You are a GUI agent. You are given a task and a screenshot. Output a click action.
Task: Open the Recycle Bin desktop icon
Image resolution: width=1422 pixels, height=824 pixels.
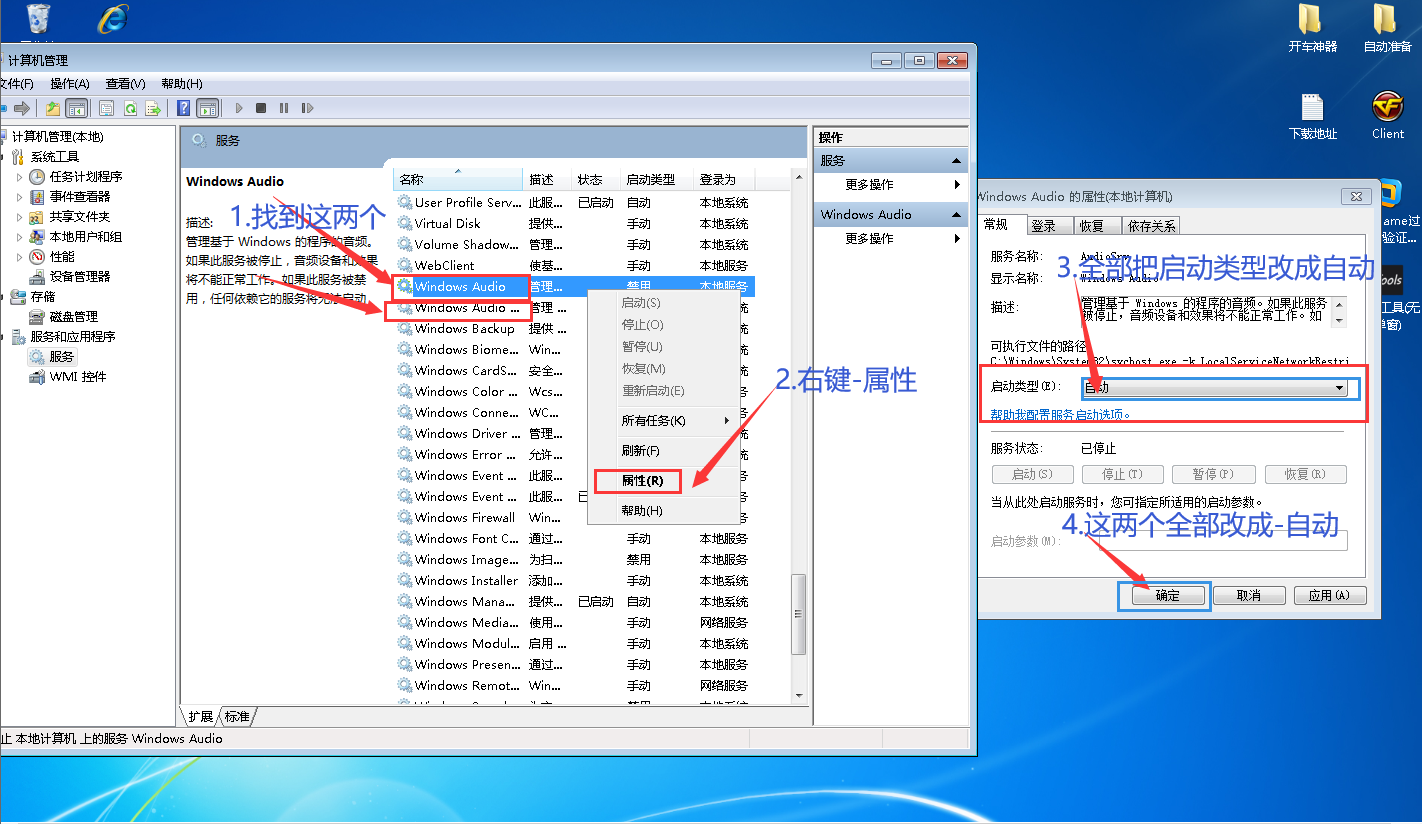(39, 18)
